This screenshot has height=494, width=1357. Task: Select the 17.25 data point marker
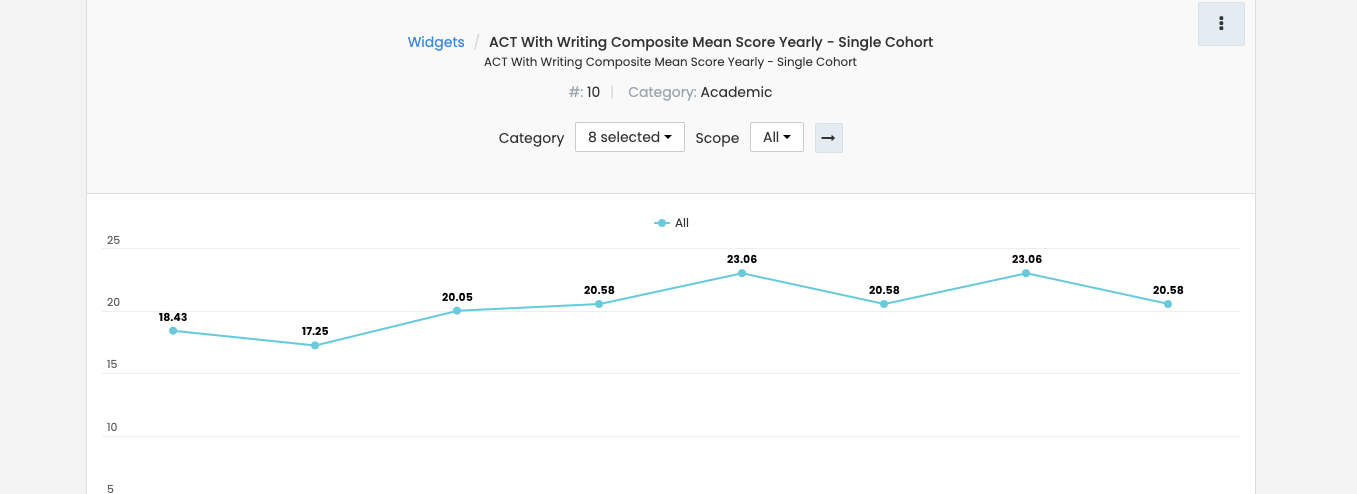pyautogui.click(x=315, y=345)
